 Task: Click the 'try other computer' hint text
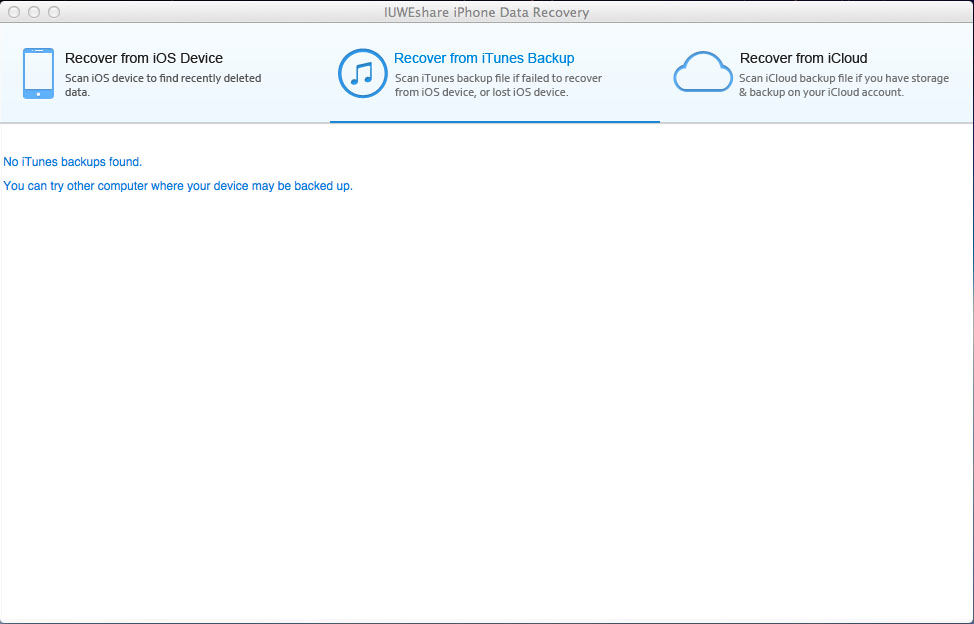(x=178, y=186)
